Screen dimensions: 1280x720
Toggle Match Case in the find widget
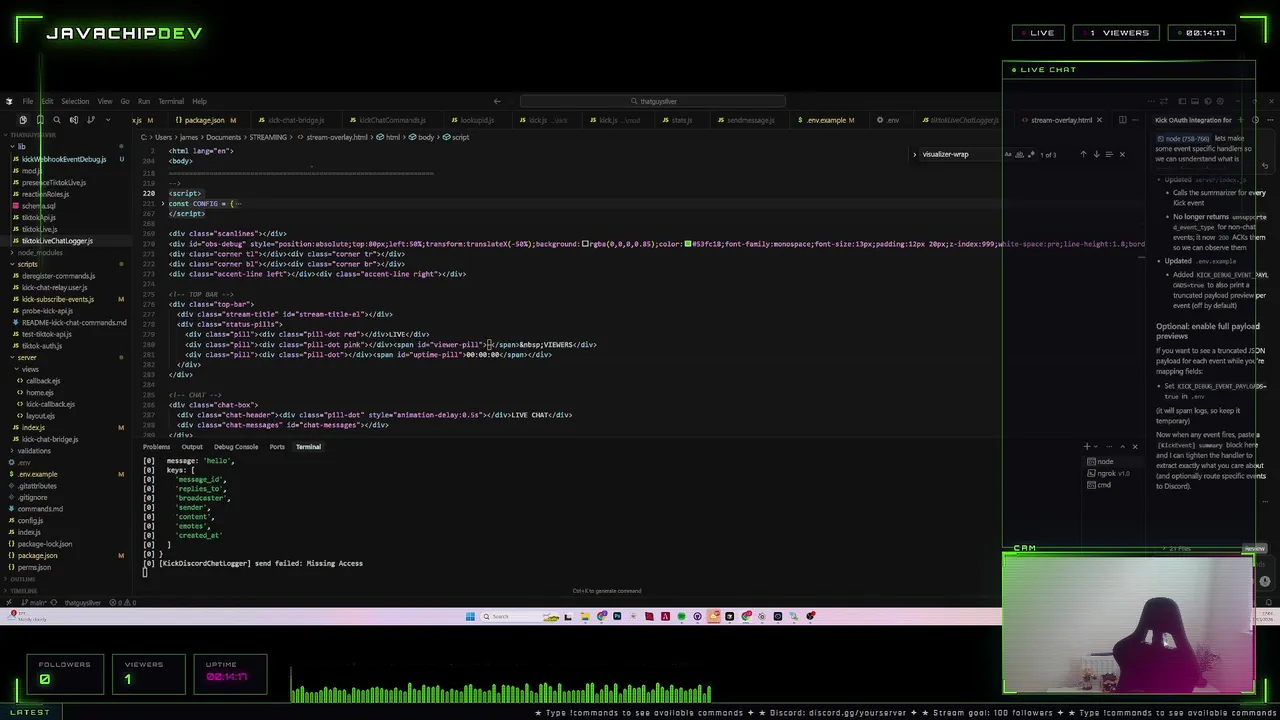[1008, 154]
